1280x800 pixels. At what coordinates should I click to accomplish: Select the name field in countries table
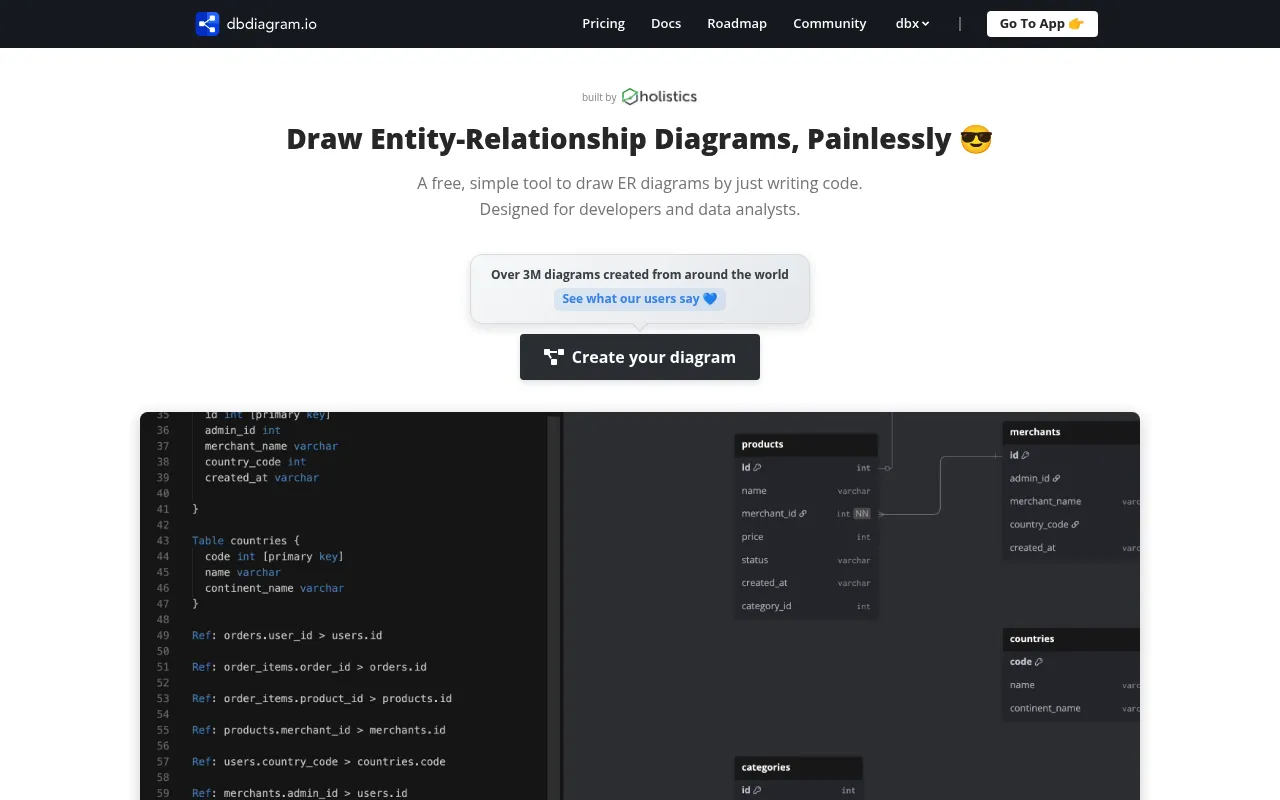click(x=1071, y=685)
